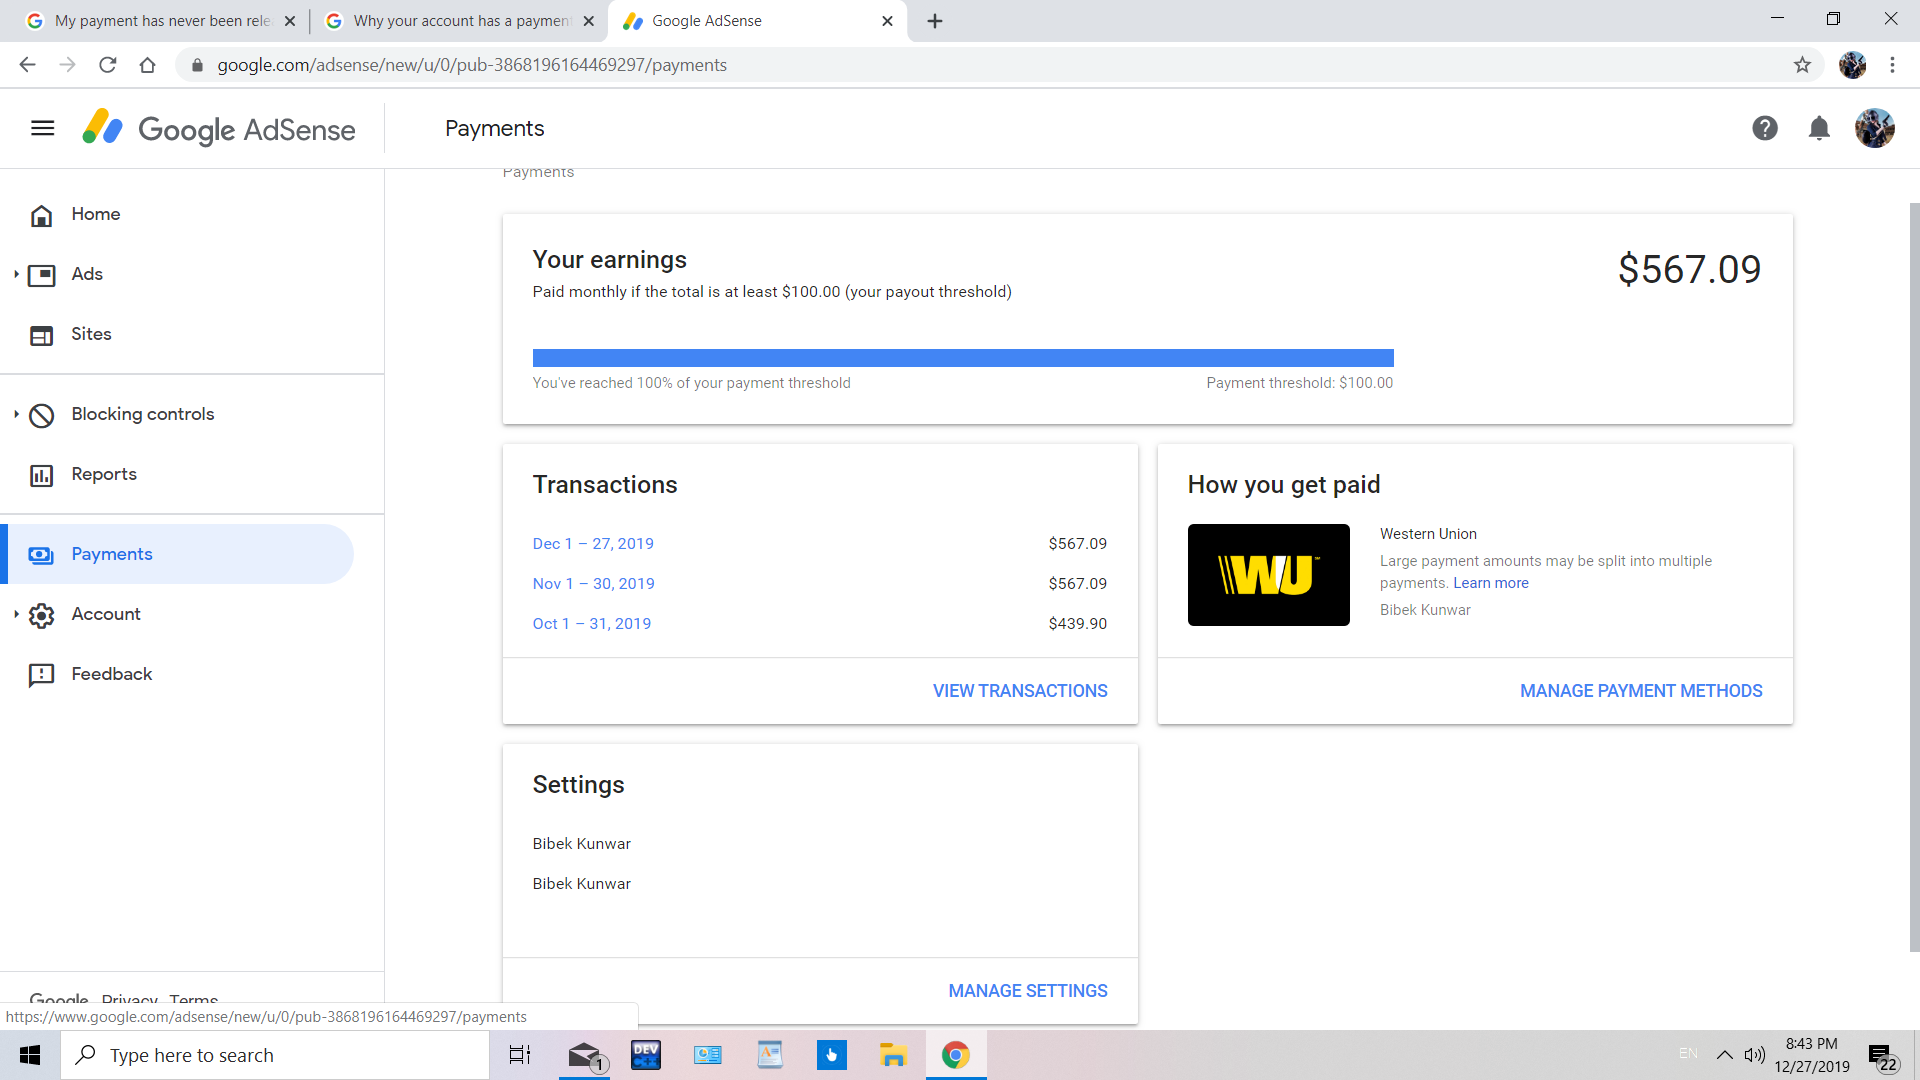Open the notifications bell icon
The height and width of the screenshot is (1080, 1920).
[x=1819, y=128]
